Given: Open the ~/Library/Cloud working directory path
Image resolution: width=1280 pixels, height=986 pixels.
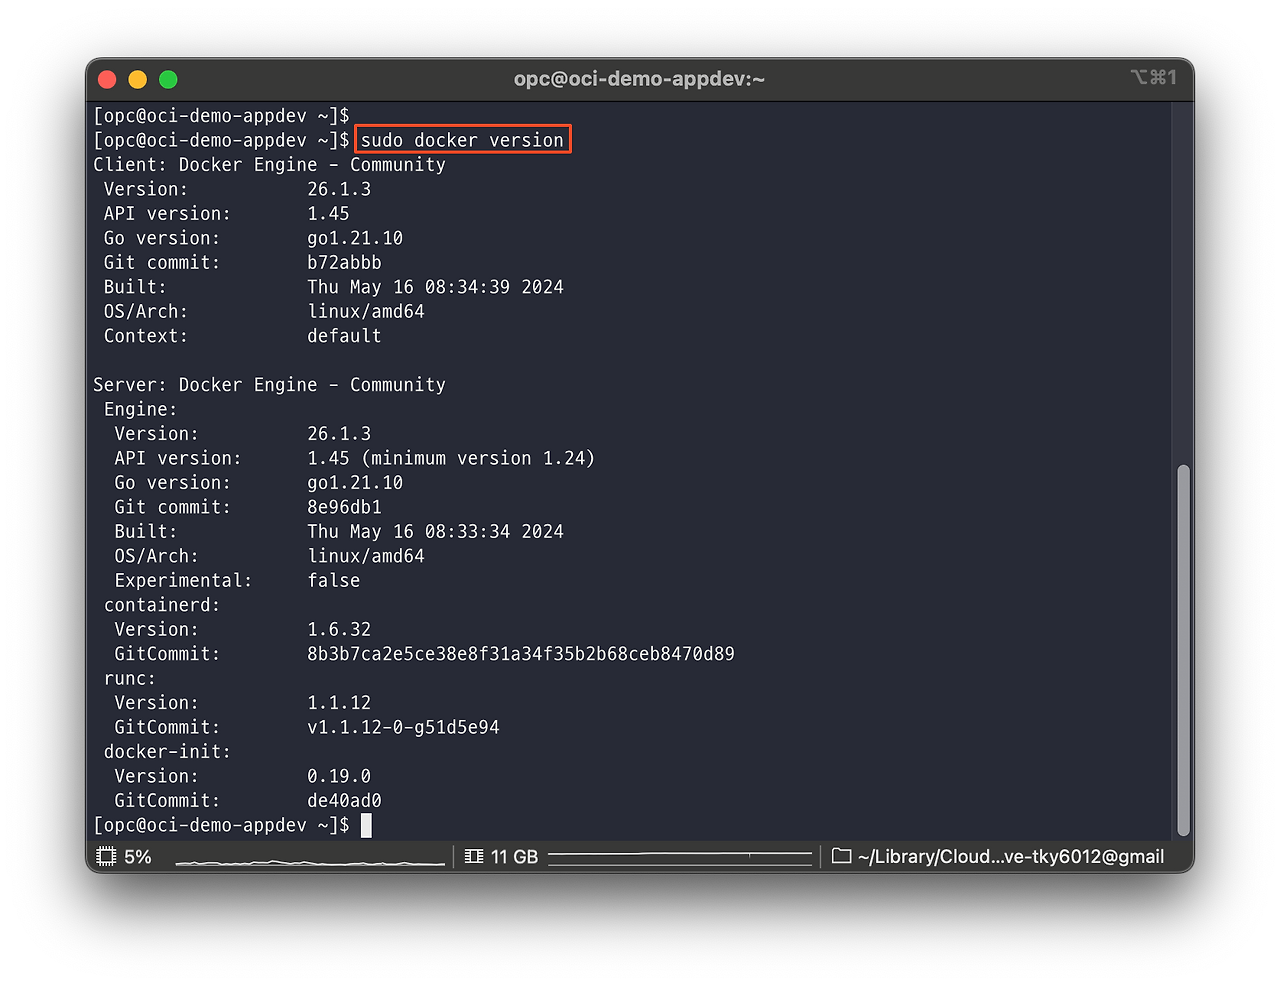Looking at the screenshot, I should (1010, 857).
